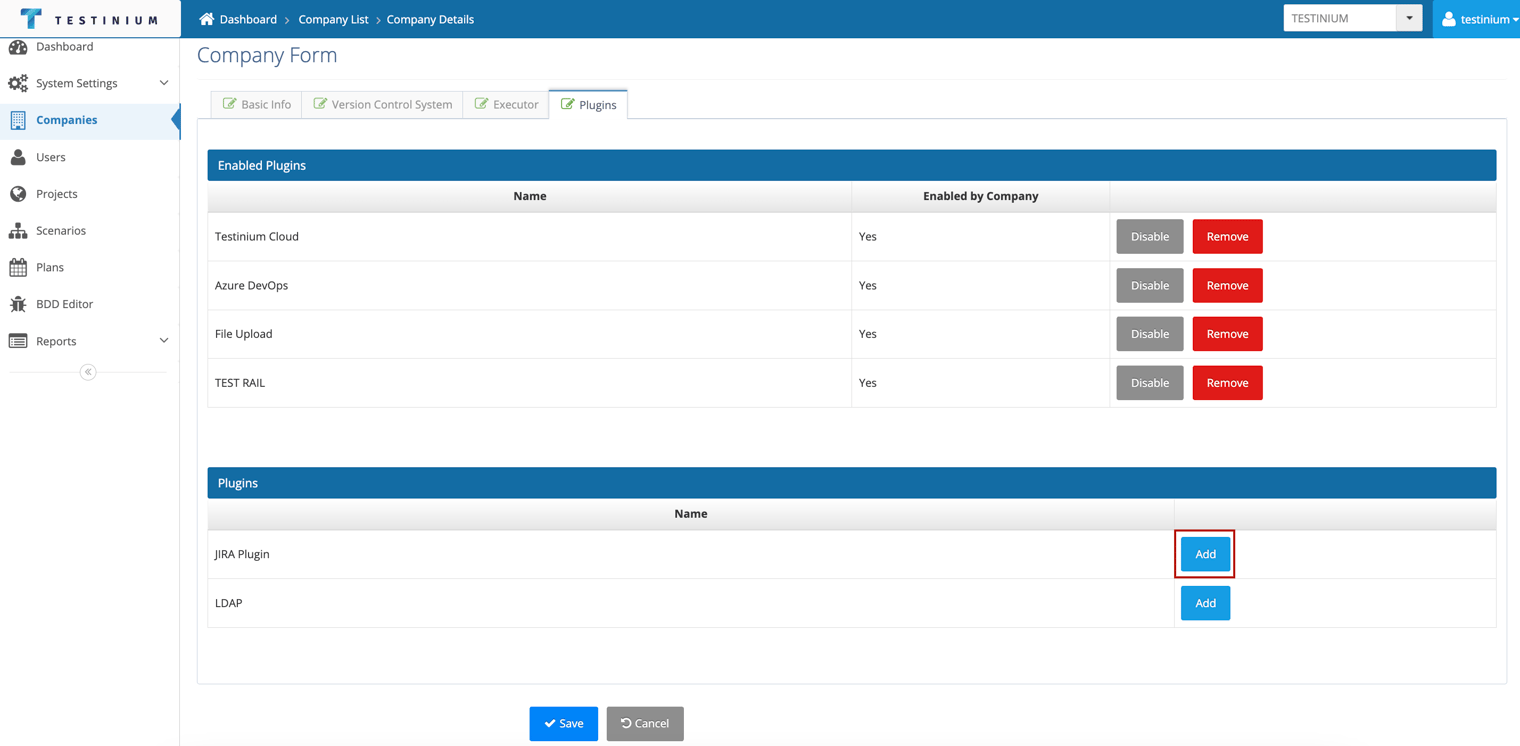Switch to the Basic Info tab
The width and height of the screenshot is (1520, 746).
pyautogui.click(x=257, y=104)
